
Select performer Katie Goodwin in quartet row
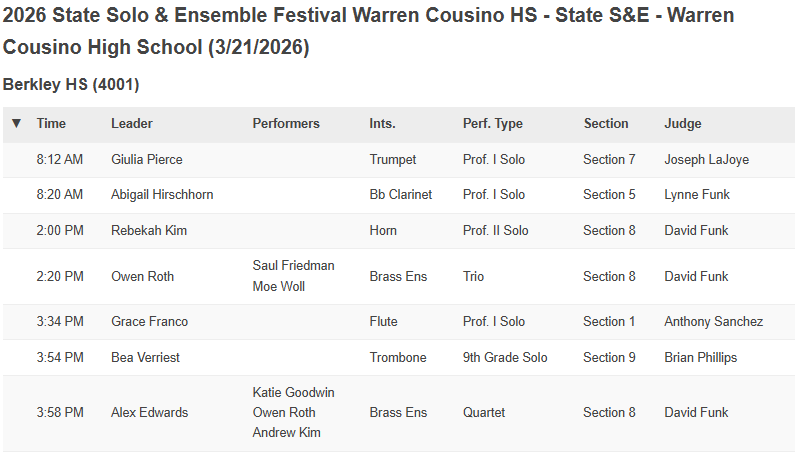tap(294, 392)
